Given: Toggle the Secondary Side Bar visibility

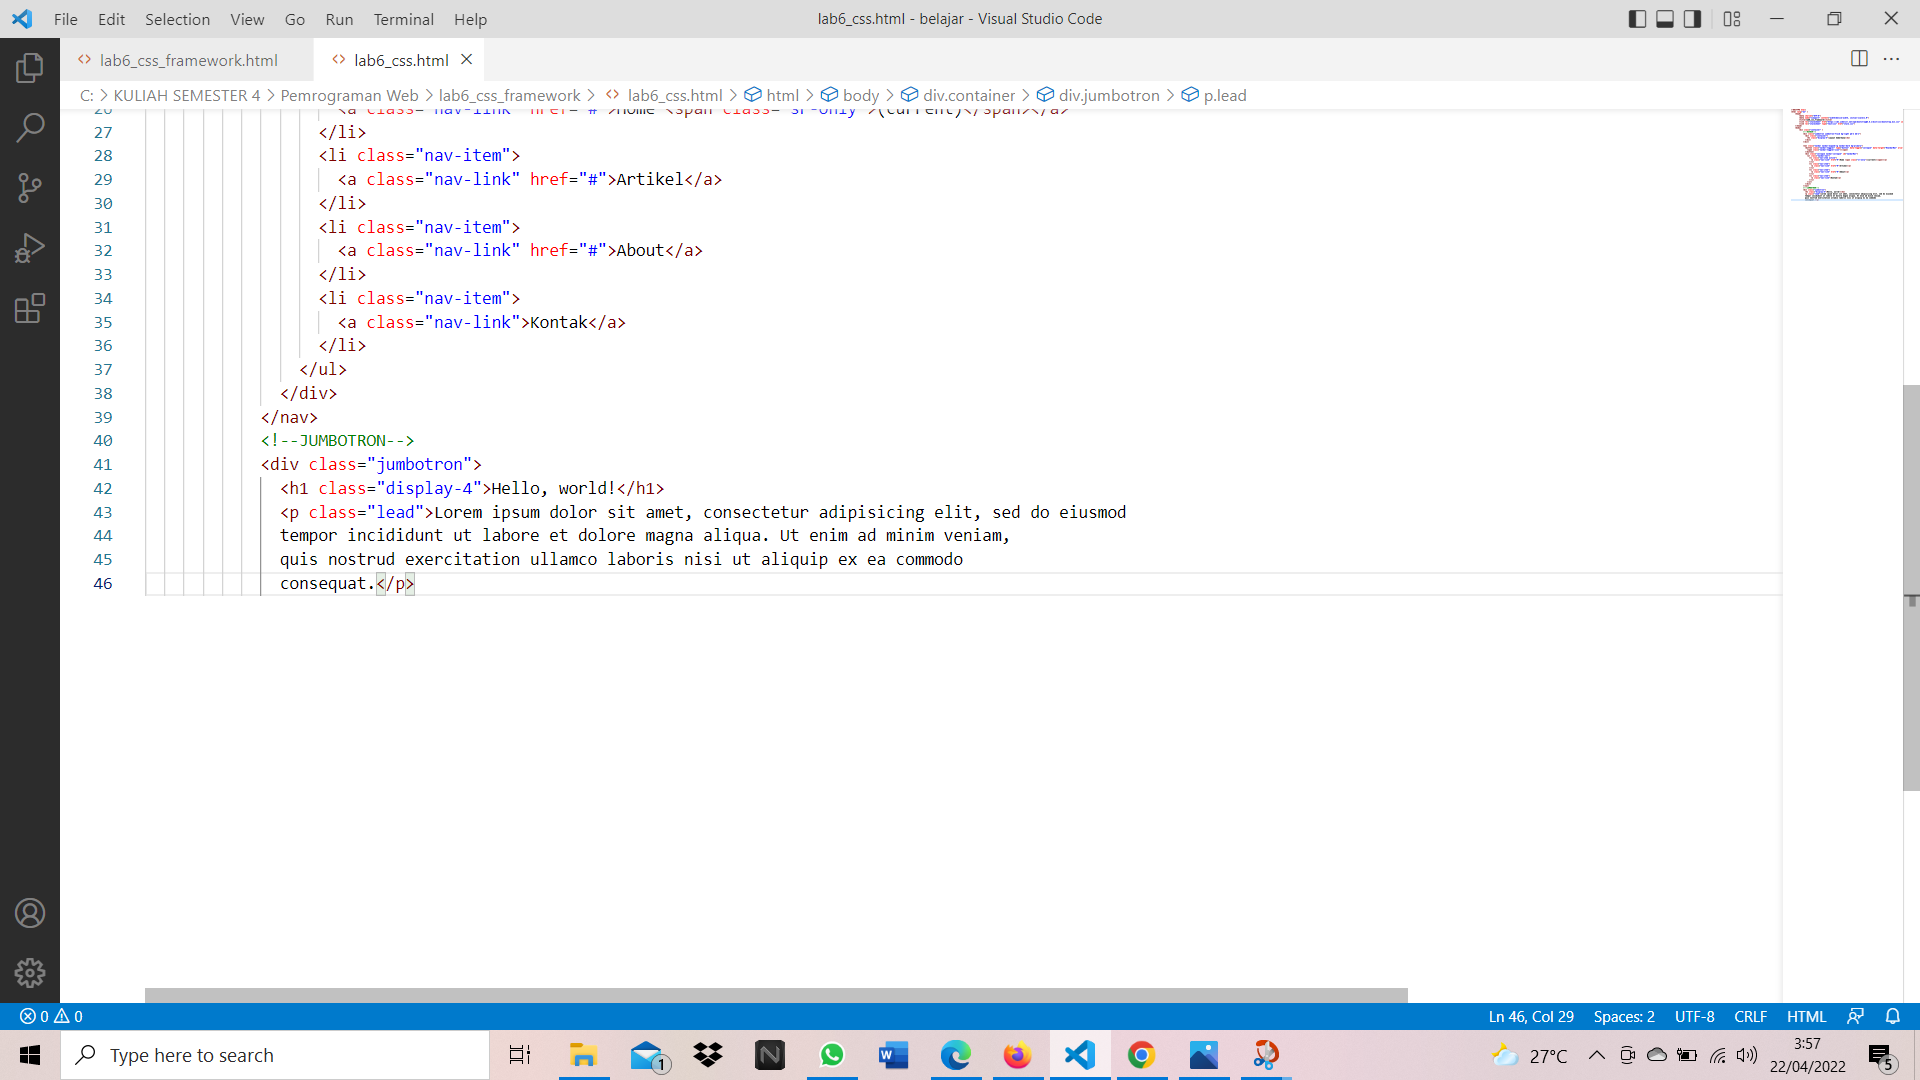Looking at the screenshot, I should [1692, 18].
